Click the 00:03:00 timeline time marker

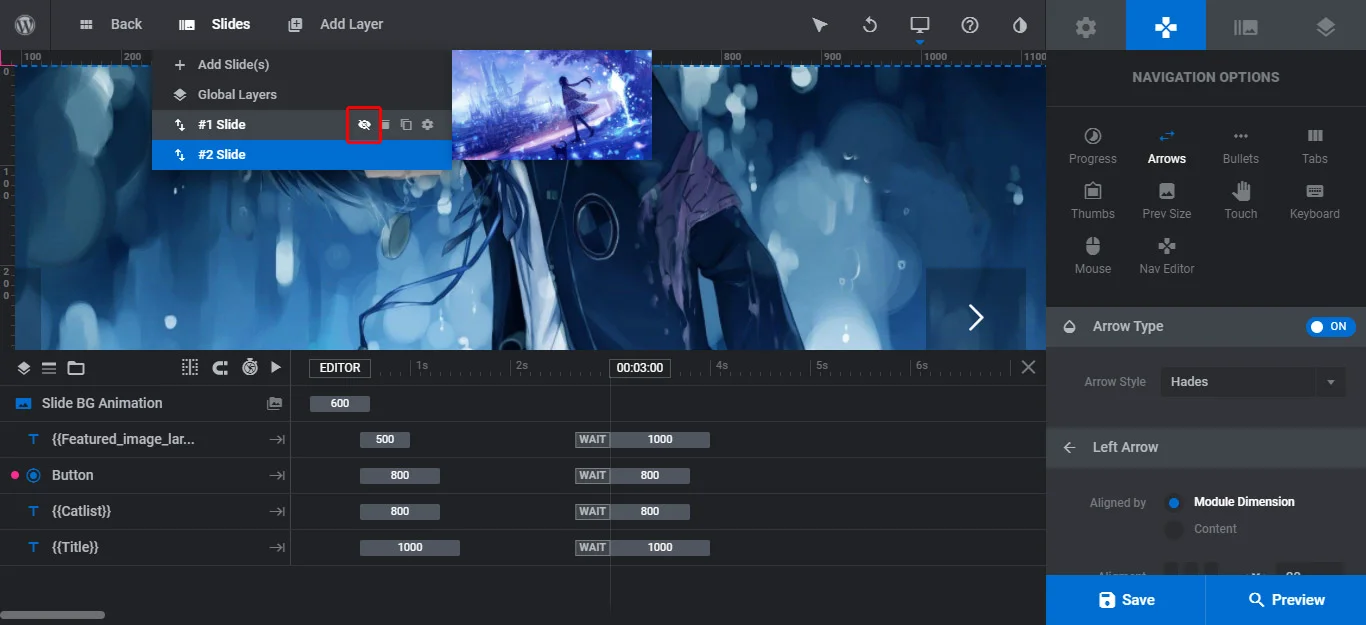[x=640, y=368]
